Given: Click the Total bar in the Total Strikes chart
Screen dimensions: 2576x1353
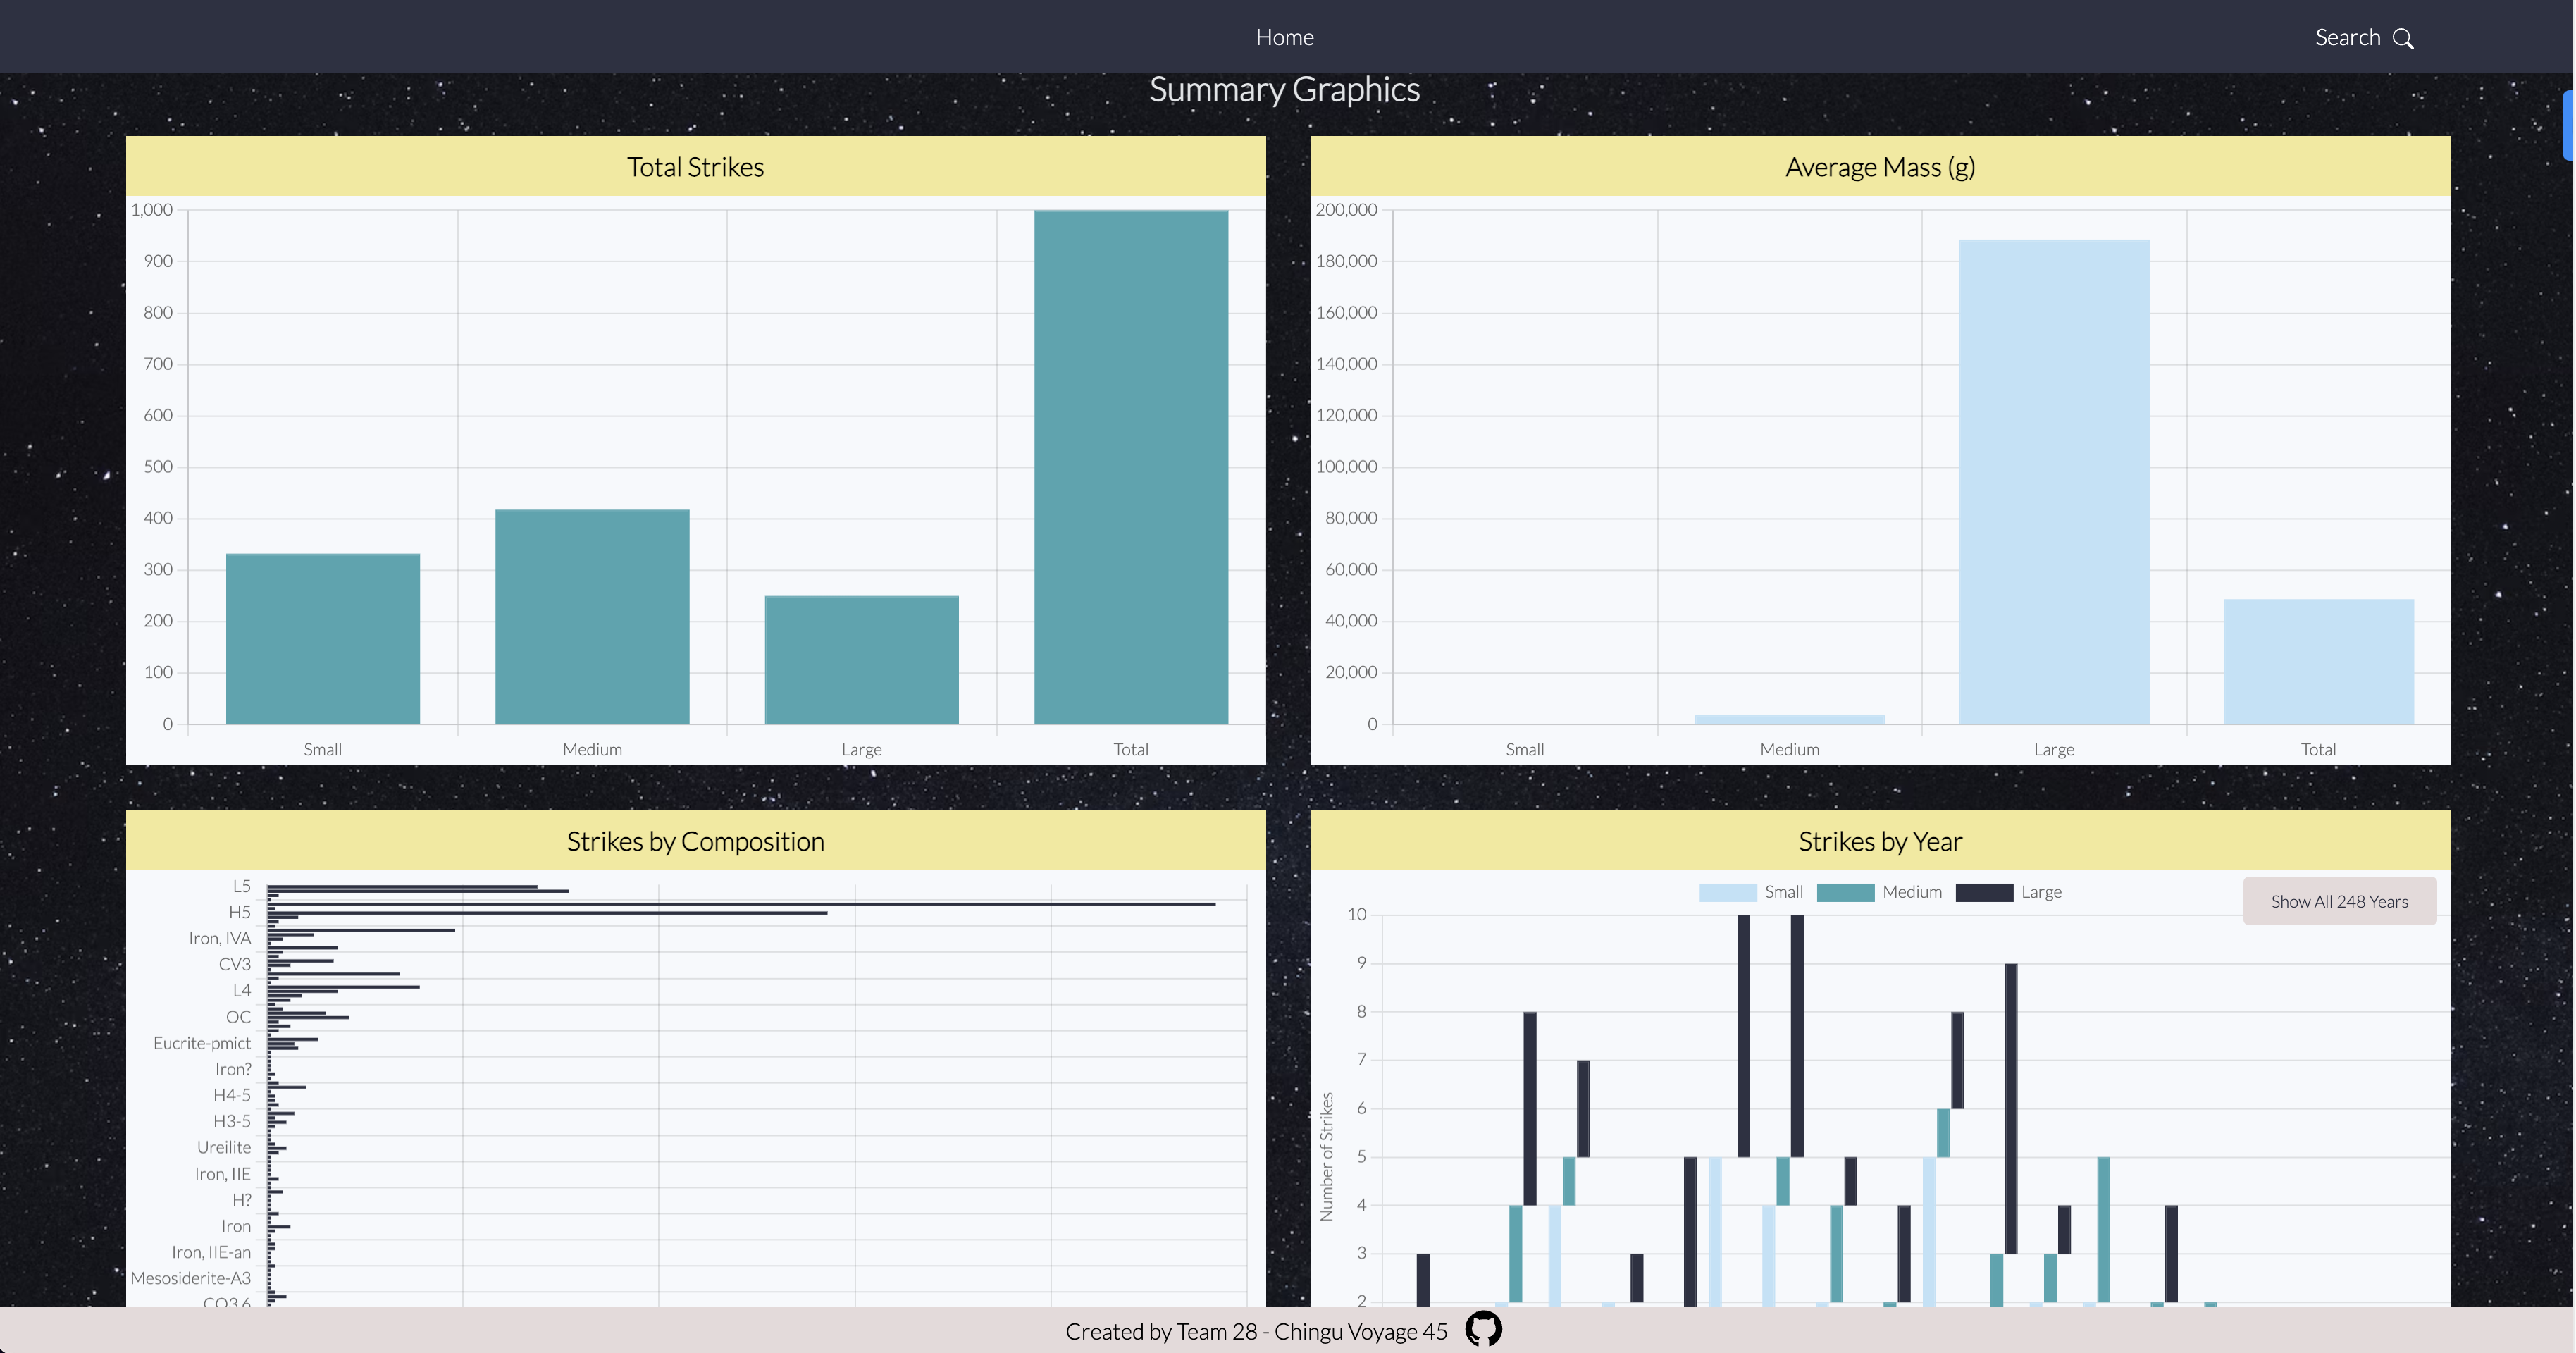Looking at the screenshot, I should (1130, 466).
